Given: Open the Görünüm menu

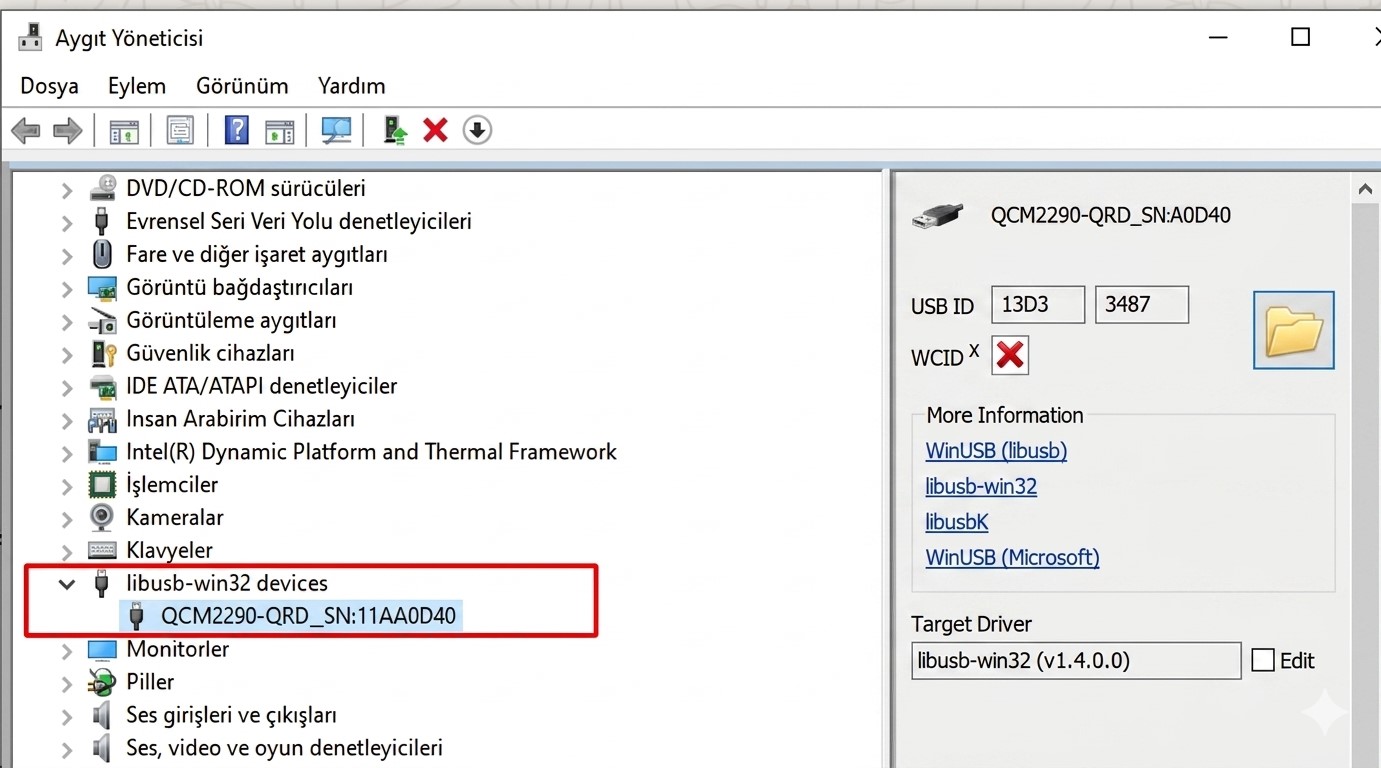Looking at the screenshot, I should click(x=242, y=86).
